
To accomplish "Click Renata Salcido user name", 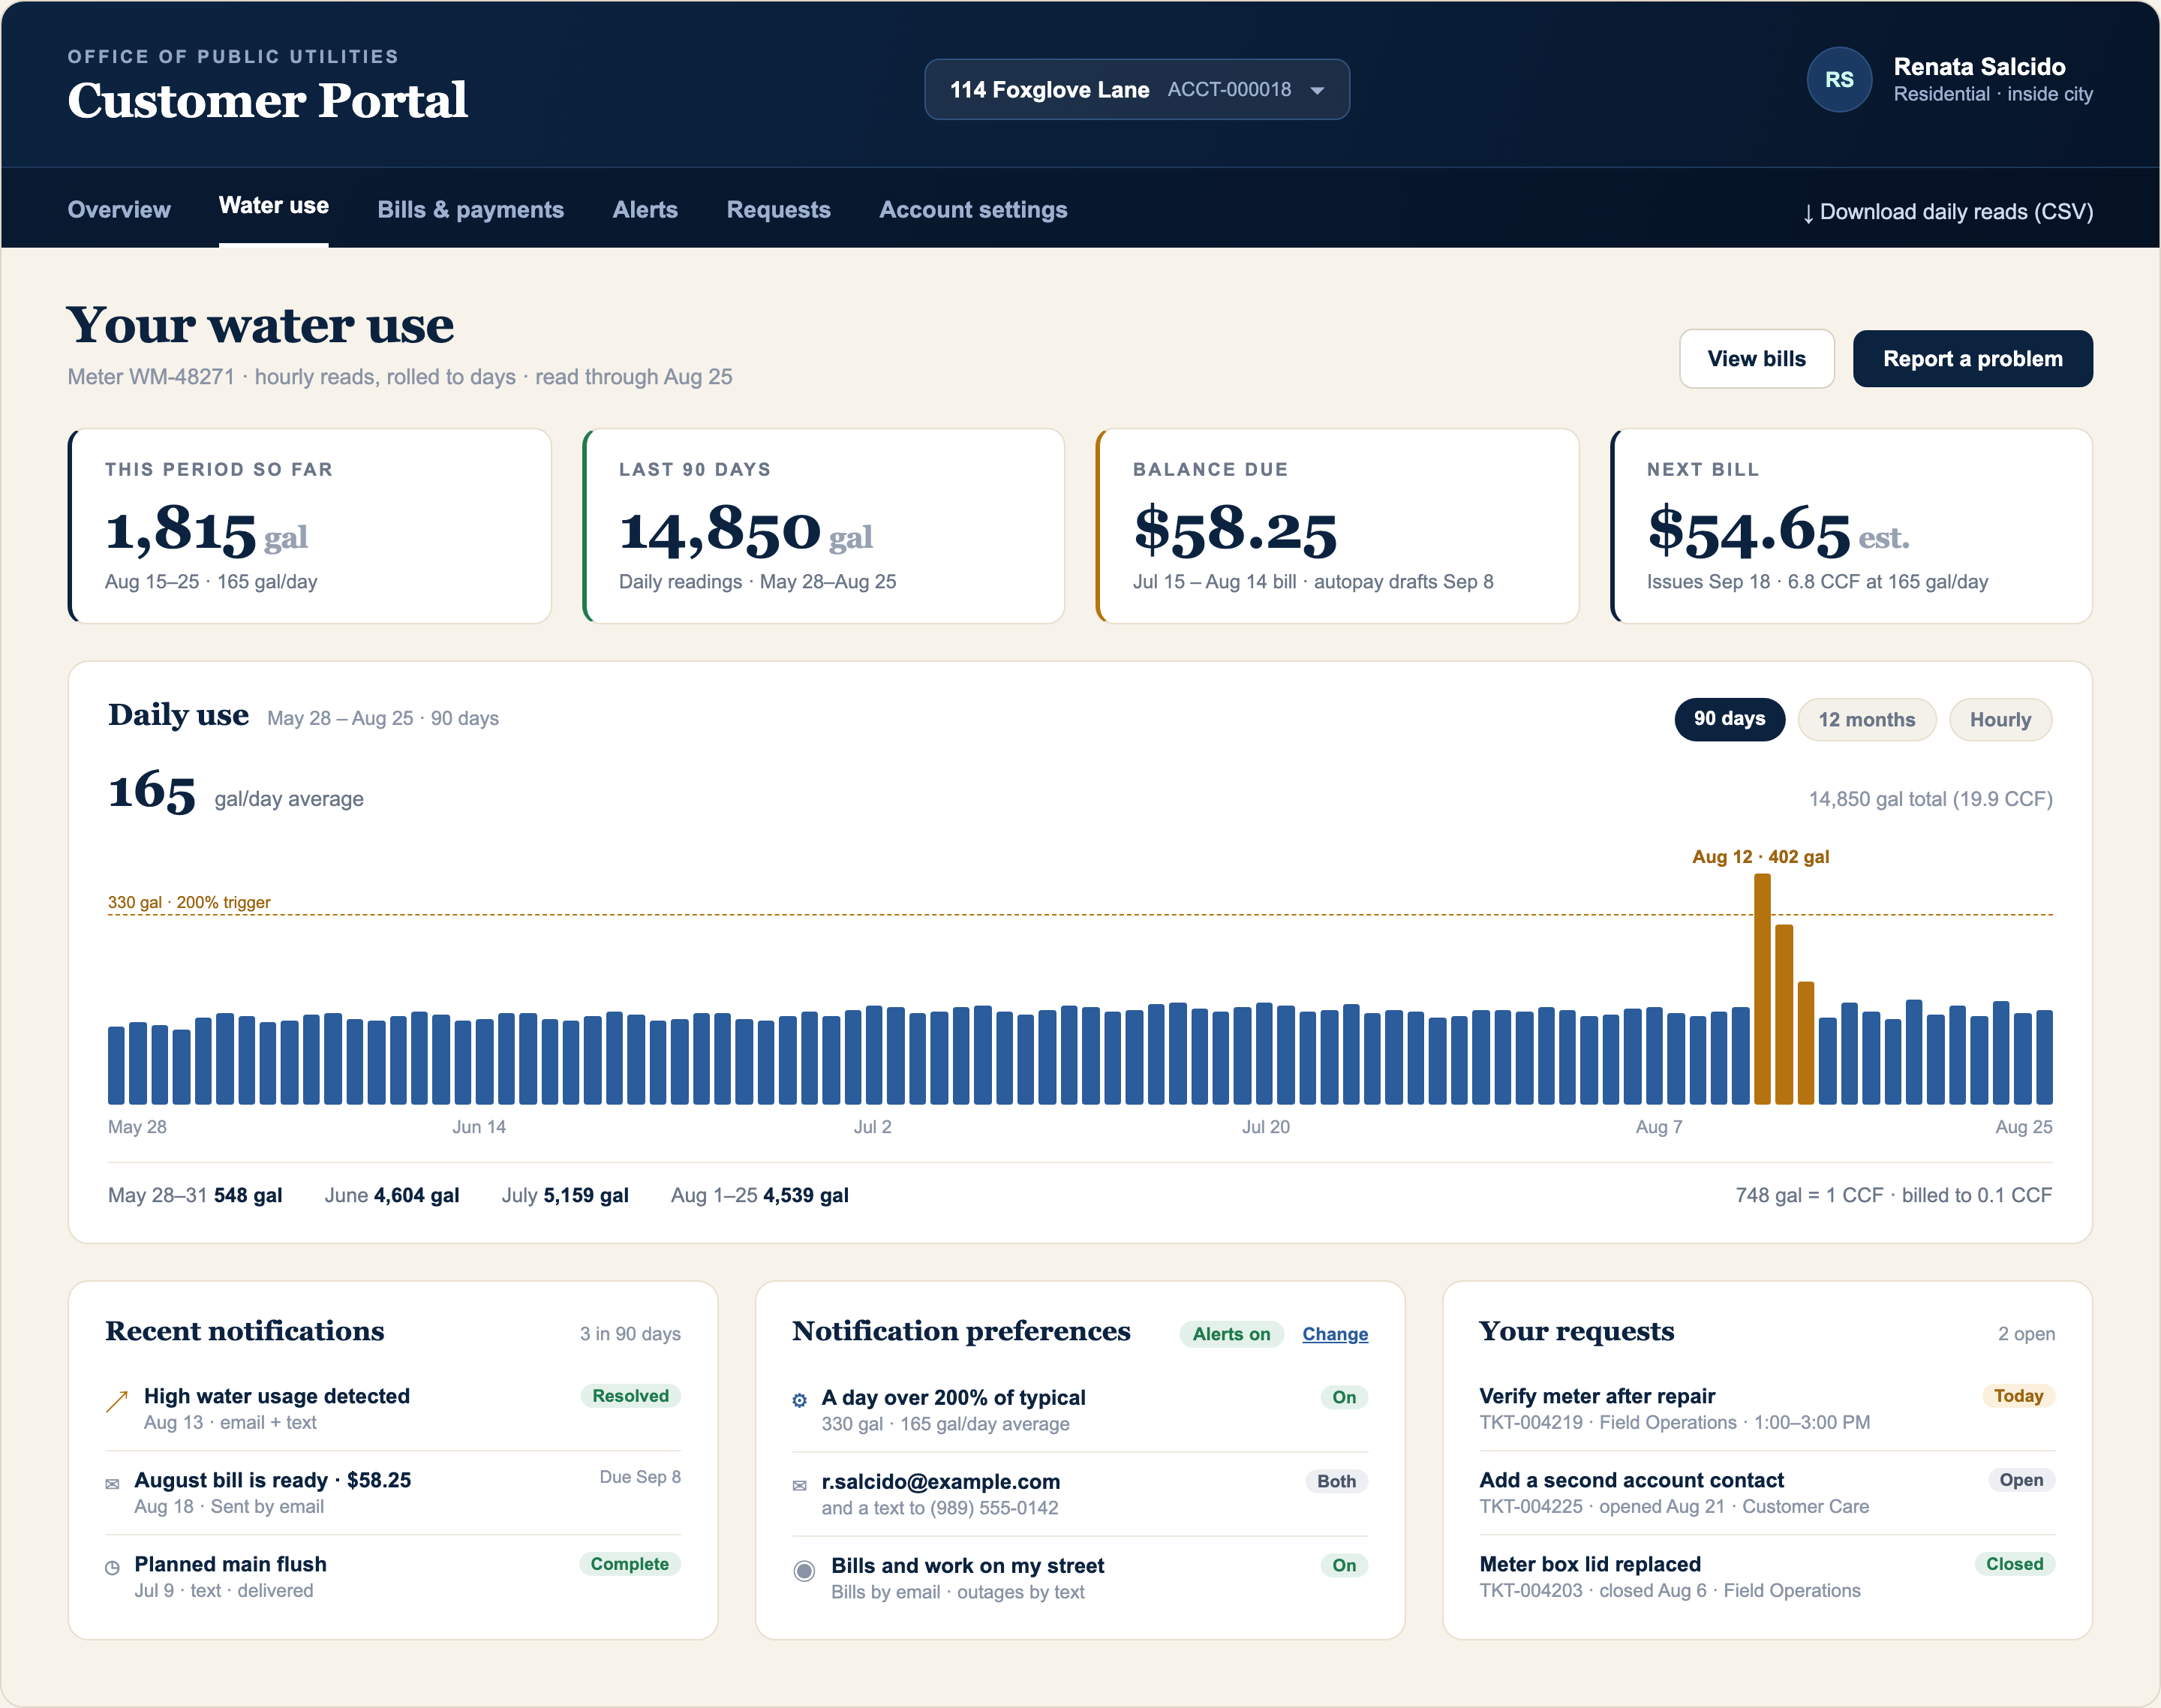I will [1979, 67].
